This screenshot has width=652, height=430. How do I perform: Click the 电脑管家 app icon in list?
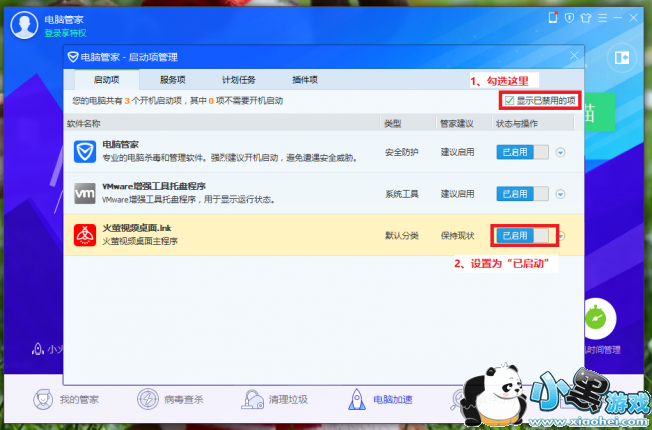click(x=85, y=152)
